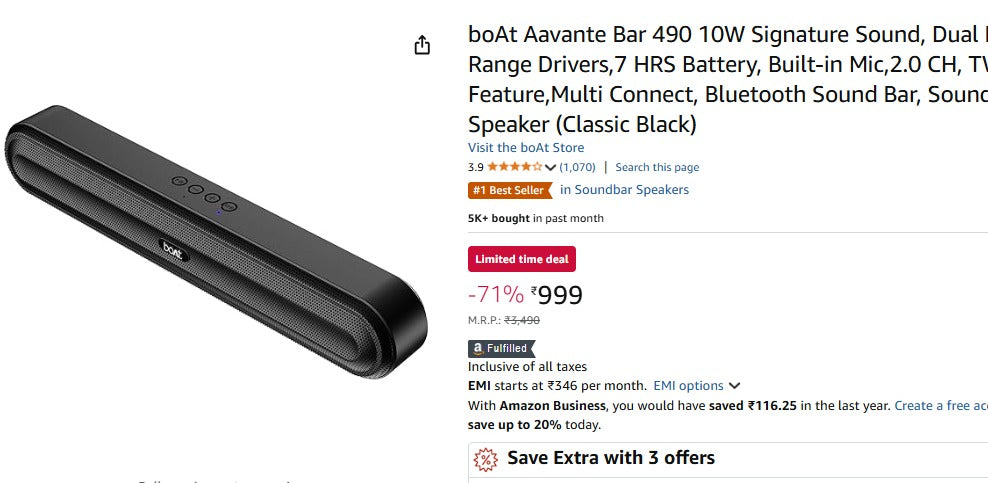Image resolution: width=988 pixels, height=483 pixels.
Task: Click the Limited time deal badge
Action: [x=521, y=259]
